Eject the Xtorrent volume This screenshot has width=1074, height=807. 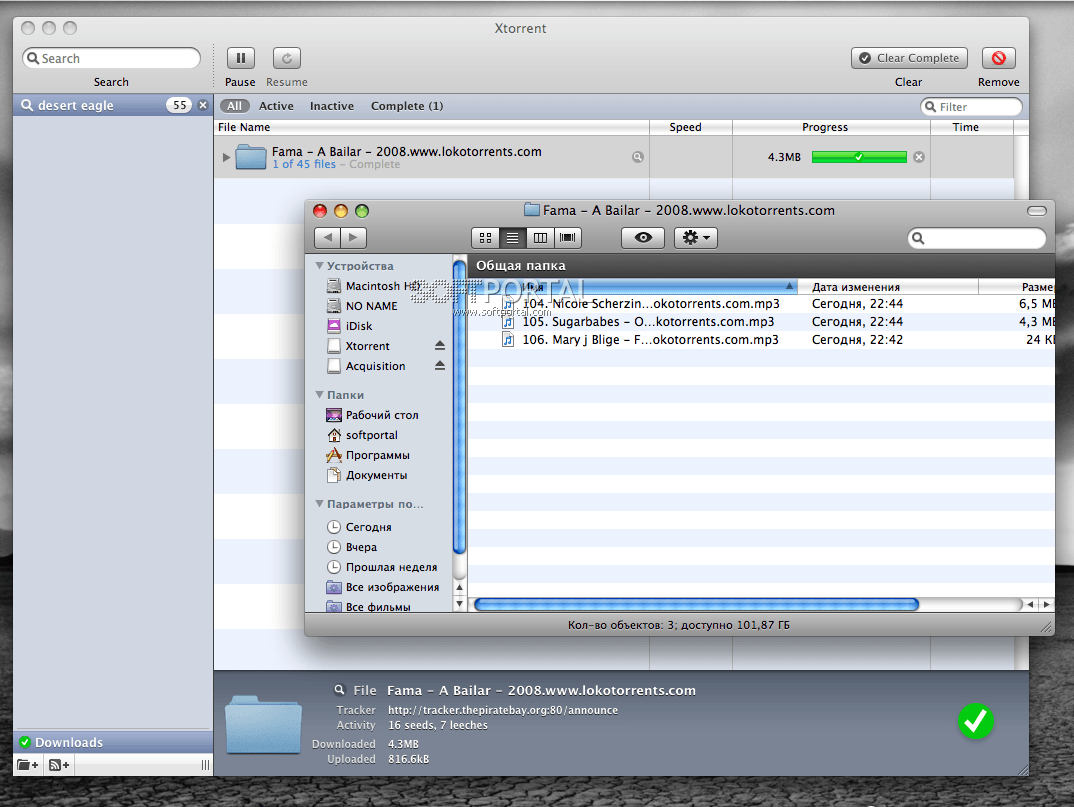[x=440, y=346]
